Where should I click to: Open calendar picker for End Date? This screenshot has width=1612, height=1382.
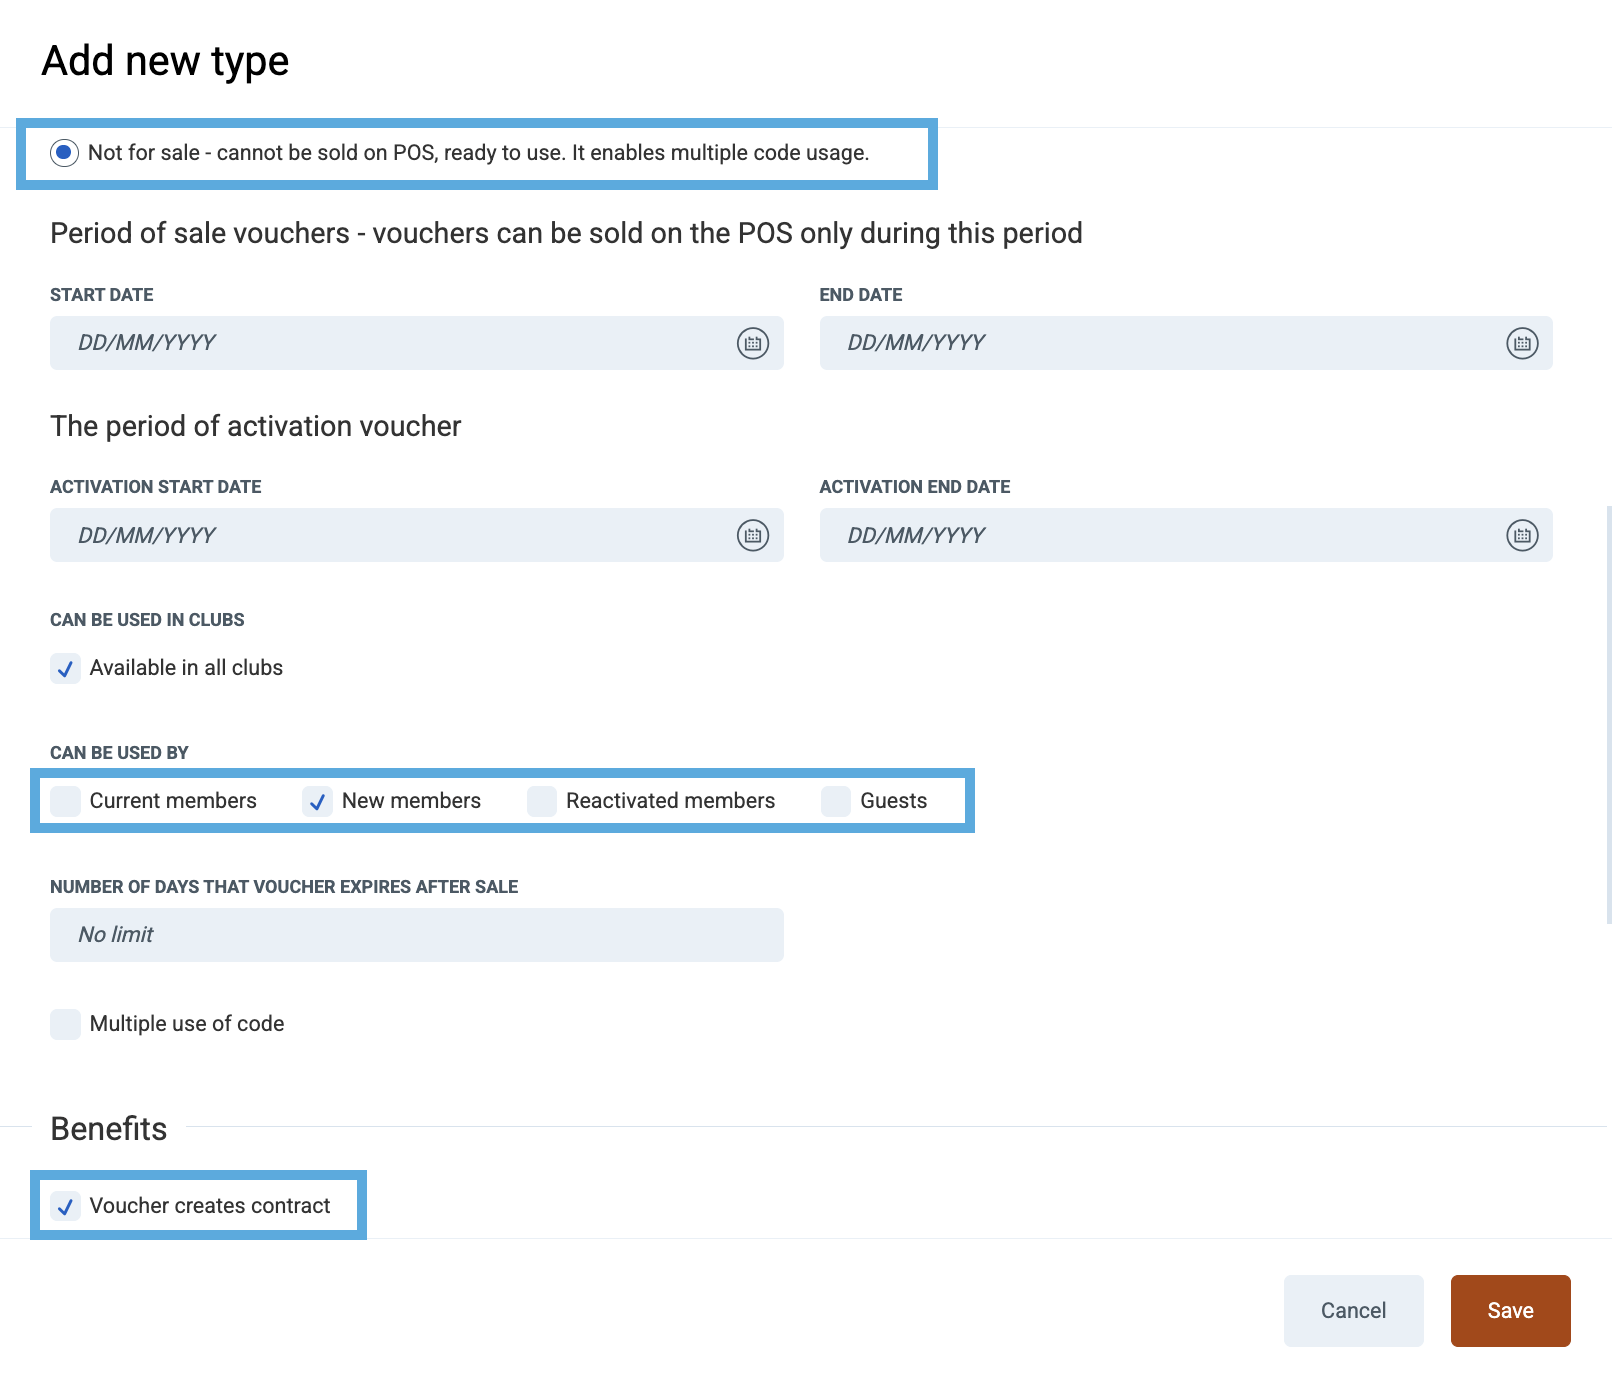coord(1522,343)
